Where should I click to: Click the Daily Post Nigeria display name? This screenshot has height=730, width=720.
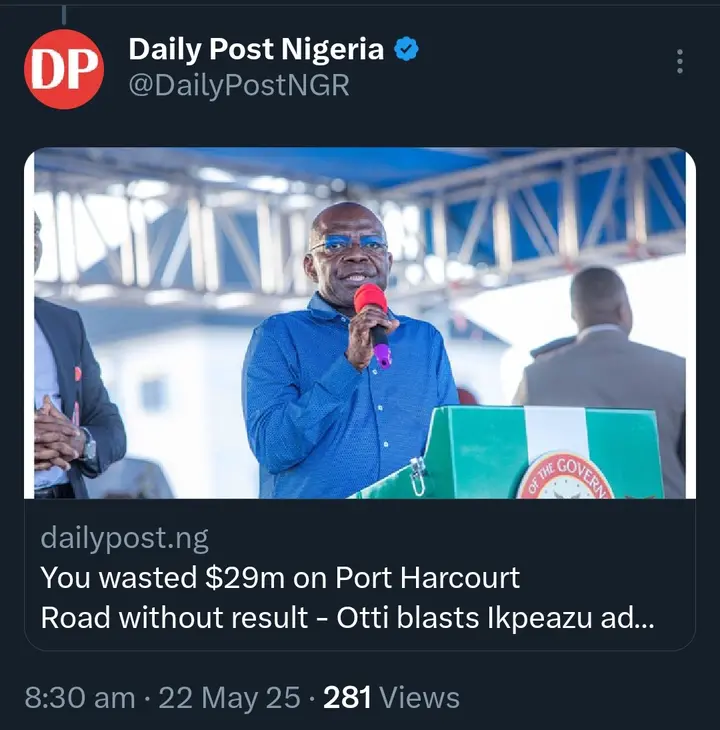(x=256, y=49)
